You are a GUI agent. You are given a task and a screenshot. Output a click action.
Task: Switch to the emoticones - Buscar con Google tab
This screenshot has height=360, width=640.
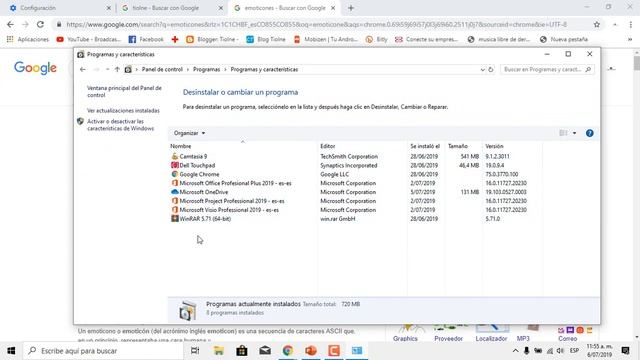pyautogui.click(x=284, y=8)
